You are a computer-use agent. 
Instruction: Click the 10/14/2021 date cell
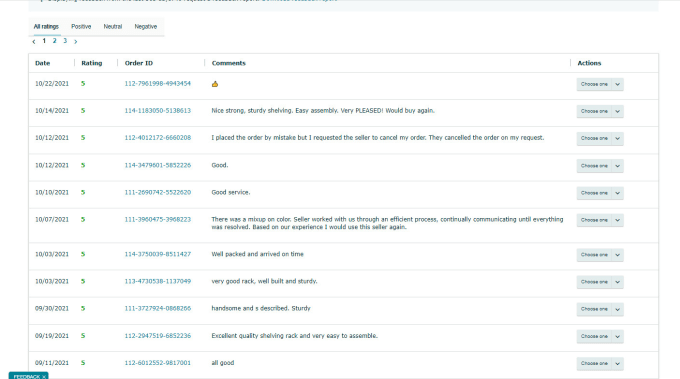pos(52,111)
